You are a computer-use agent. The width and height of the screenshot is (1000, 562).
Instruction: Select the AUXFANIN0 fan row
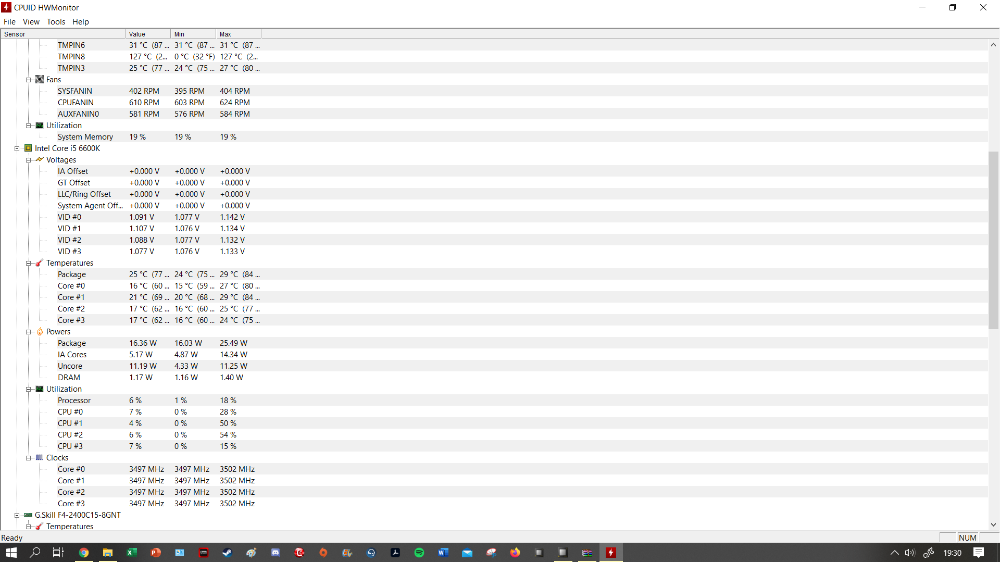coord(494,114)
